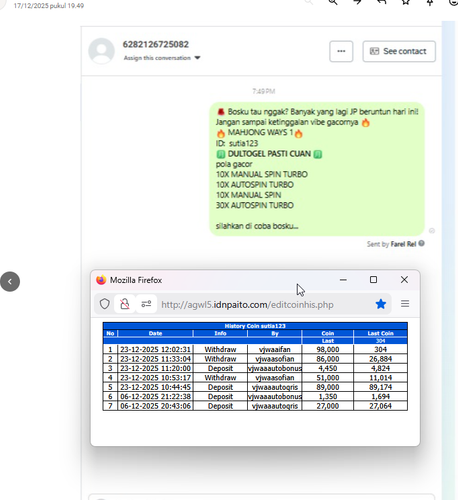Click the Info column header
Screen dimensions: 458x500
pos(220,333)
